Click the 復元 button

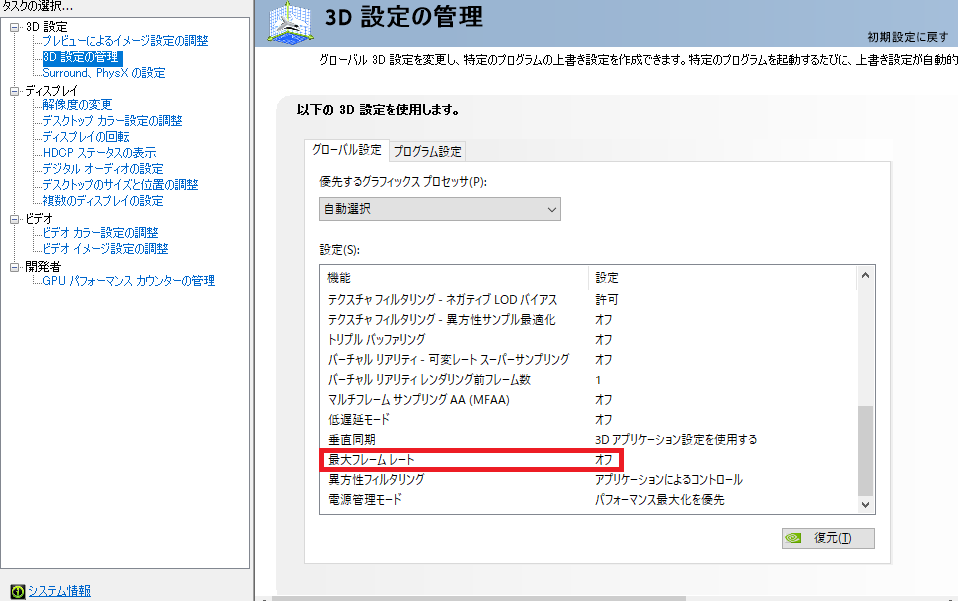point(828,538)
